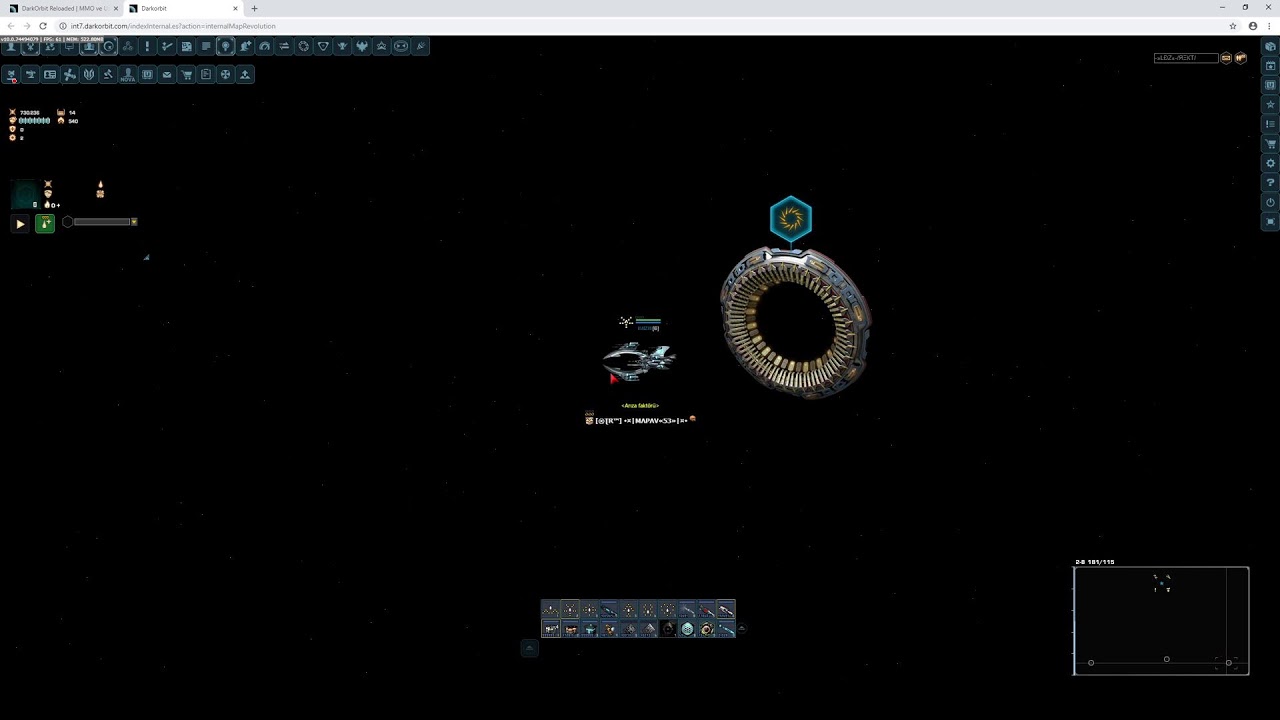
Task: Expand the collapsed panel arrow below the action bar
Action: pos(530,648)
